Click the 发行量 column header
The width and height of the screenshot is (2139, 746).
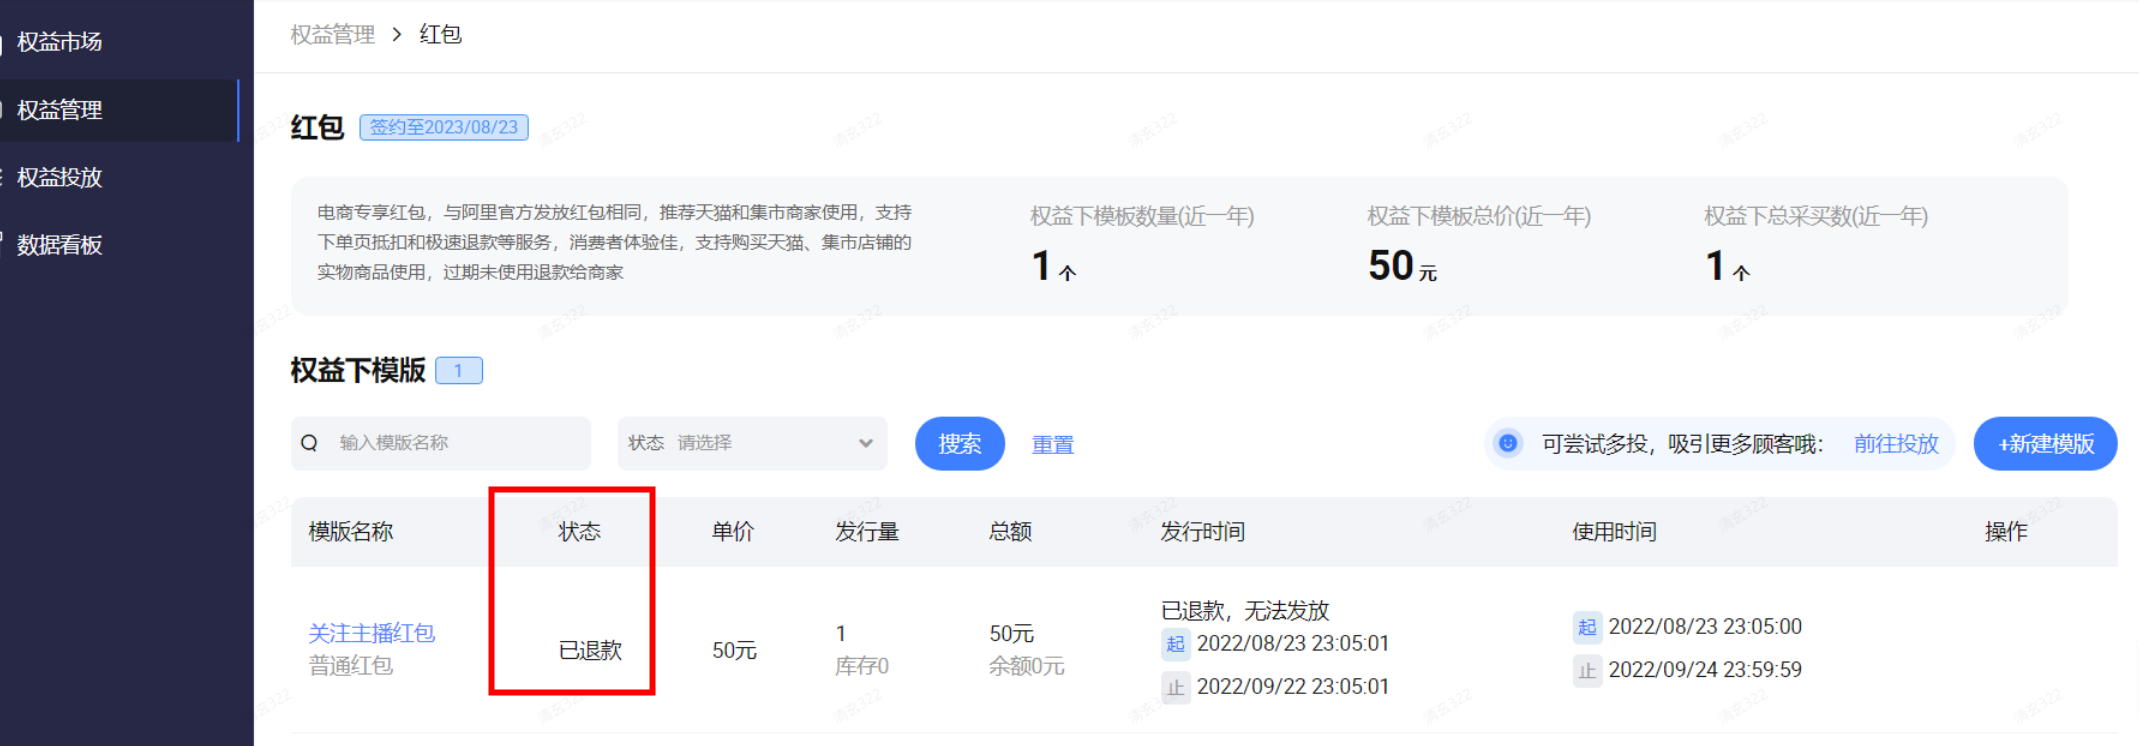tap(867, 532)
